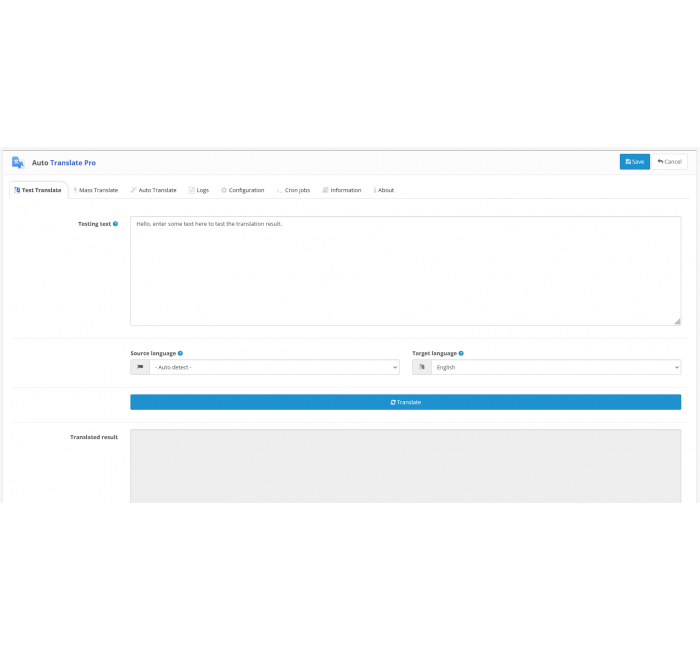Click the textarea resize handle corner
Viewport: 700px width, 650px height.
(677, 321)
